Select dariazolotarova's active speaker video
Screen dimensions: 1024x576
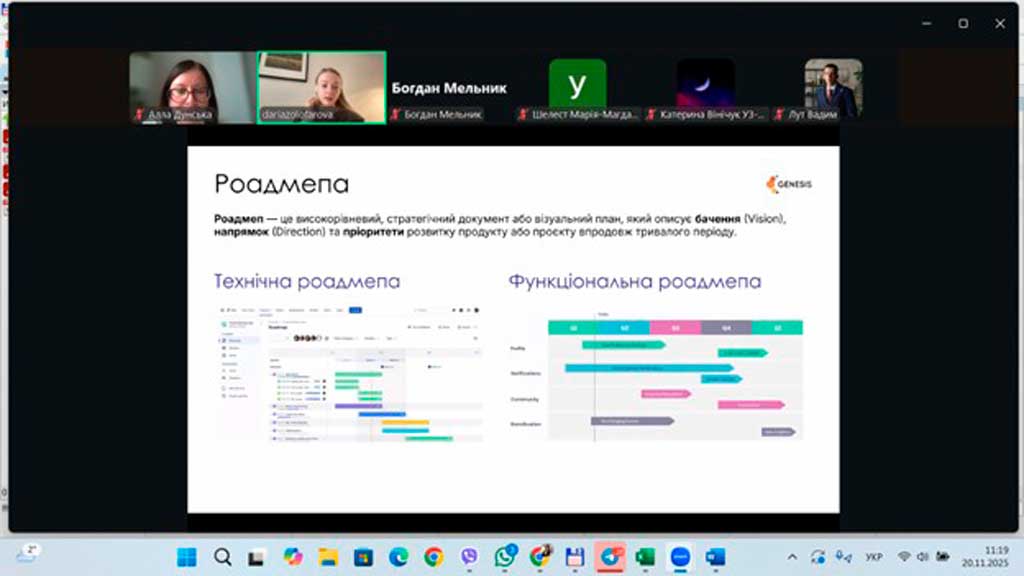pos(322,87)
